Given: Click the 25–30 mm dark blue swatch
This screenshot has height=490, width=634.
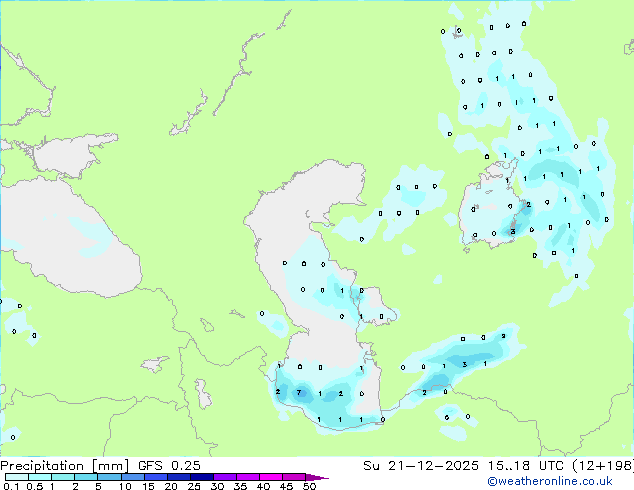Looking at the screenshot, I should (202, 477).
